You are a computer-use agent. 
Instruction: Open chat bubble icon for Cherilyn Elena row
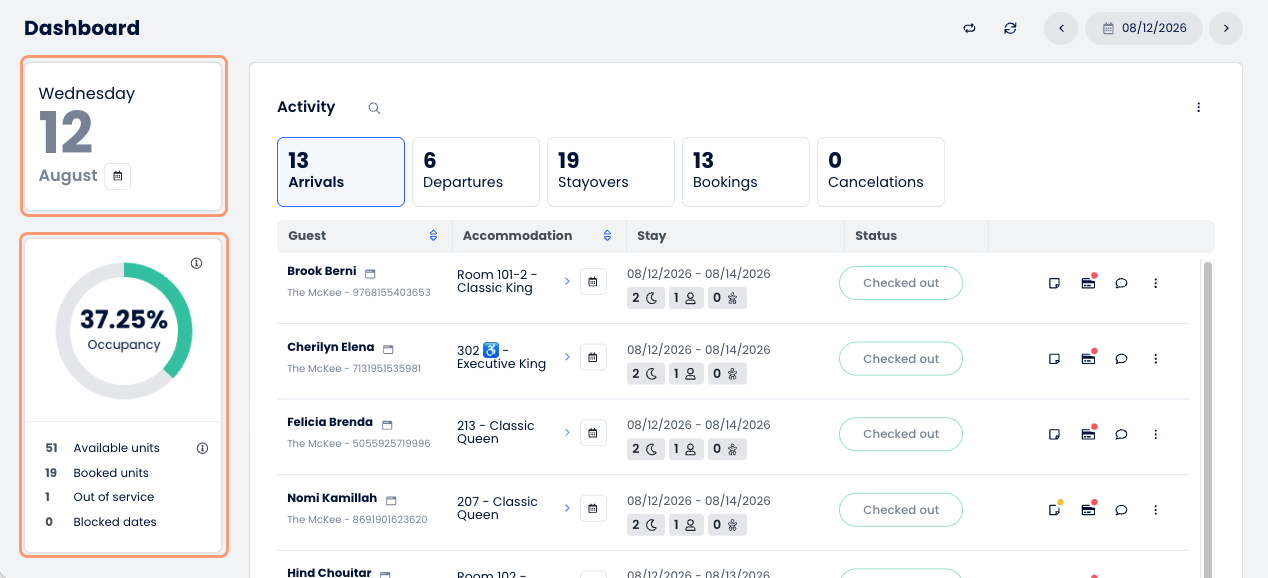point(1121,359)
